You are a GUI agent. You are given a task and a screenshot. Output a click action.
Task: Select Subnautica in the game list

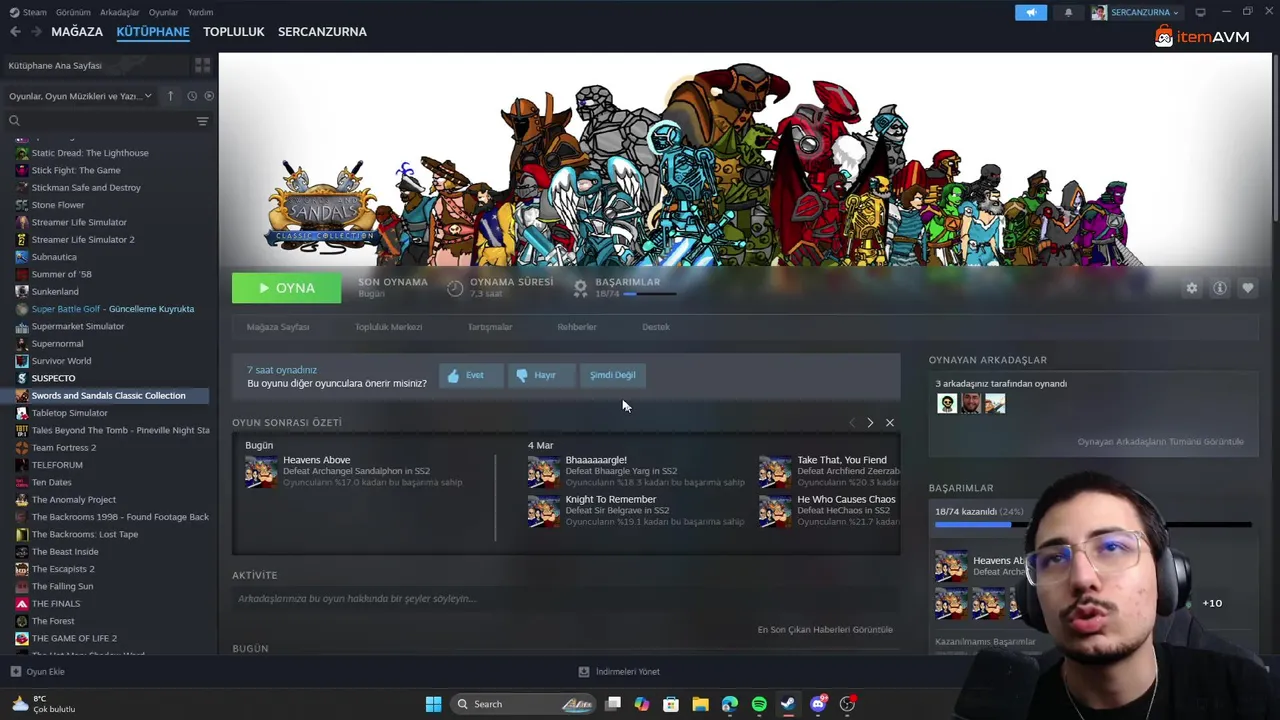[54, 257]
